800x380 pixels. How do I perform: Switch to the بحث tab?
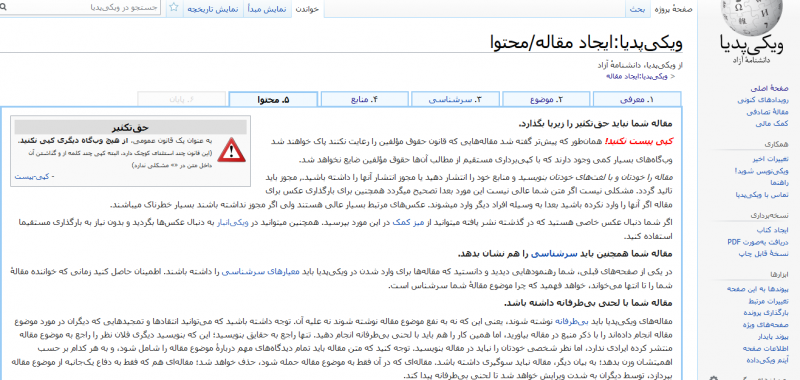(x=637, y=9)
